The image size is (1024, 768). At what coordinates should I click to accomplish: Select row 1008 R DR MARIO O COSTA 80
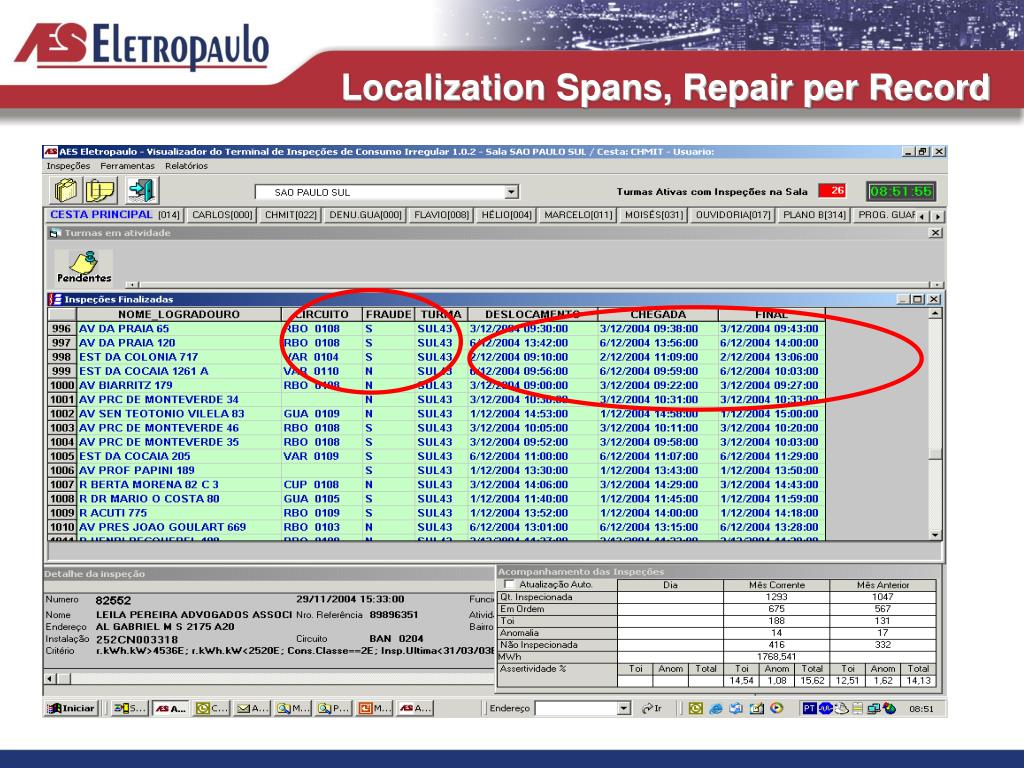click(x=436, y=499)
